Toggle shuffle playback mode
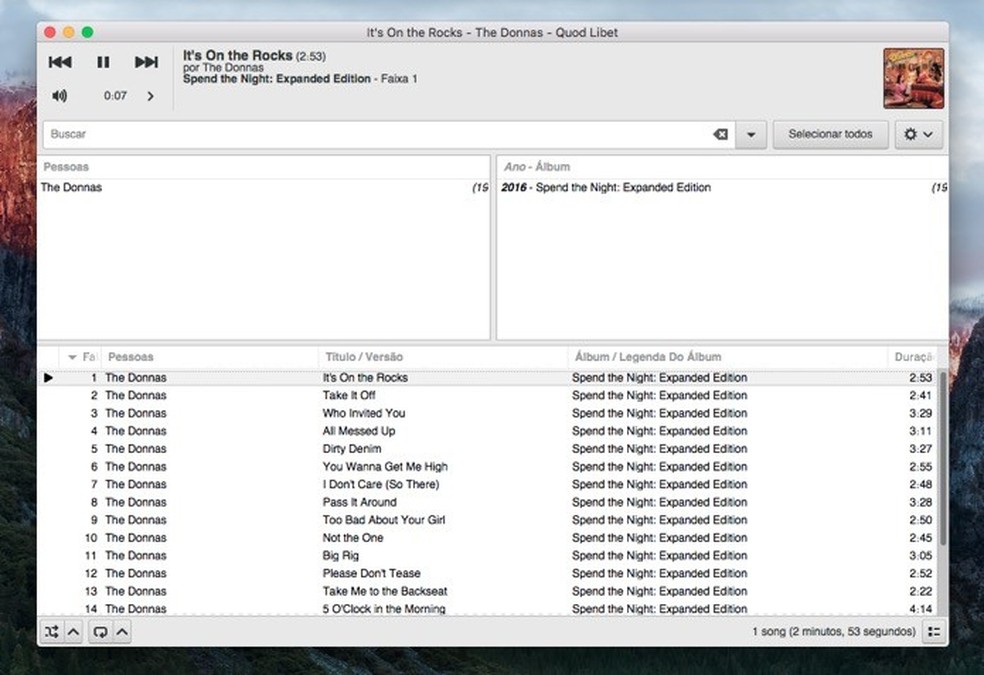The image size is (984, 675). click(51, 632)
